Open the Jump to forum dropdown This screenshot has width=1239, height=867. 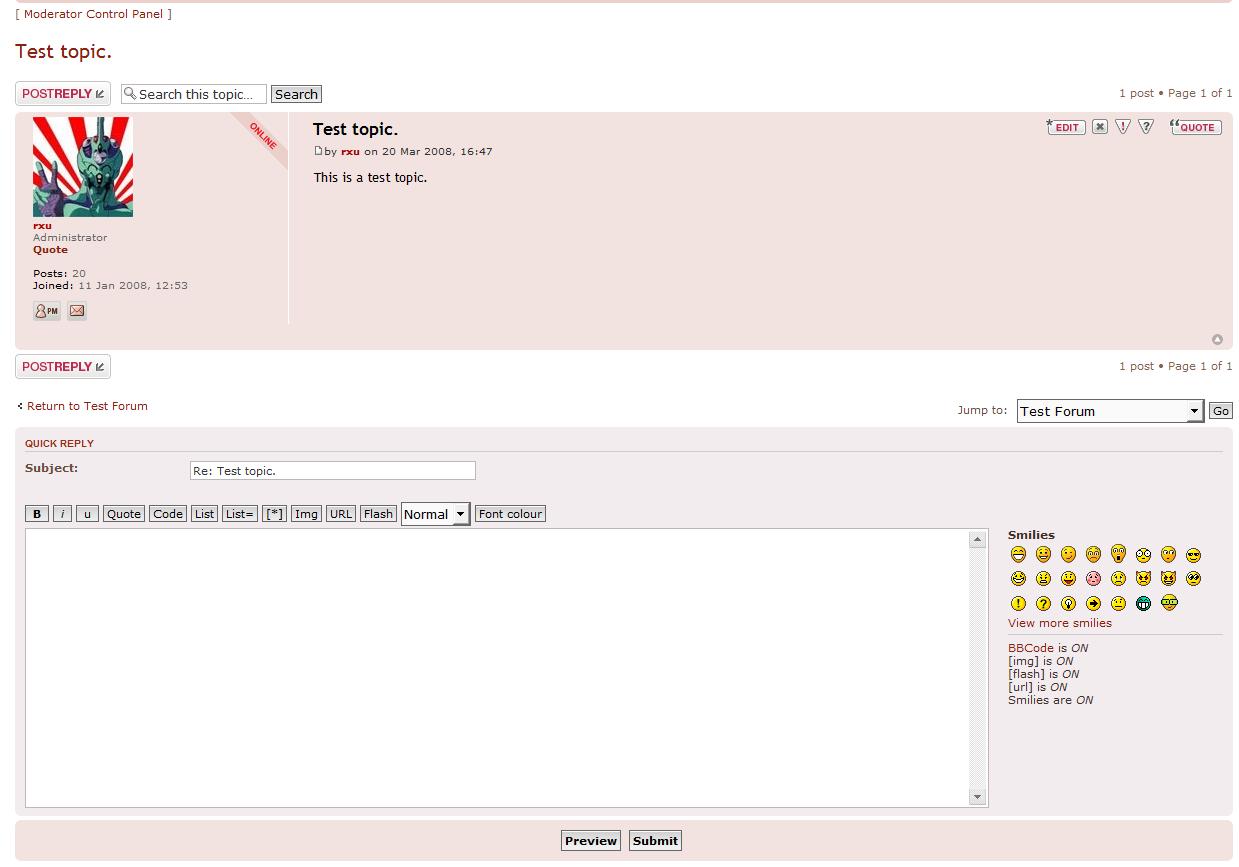point(1109,411)
